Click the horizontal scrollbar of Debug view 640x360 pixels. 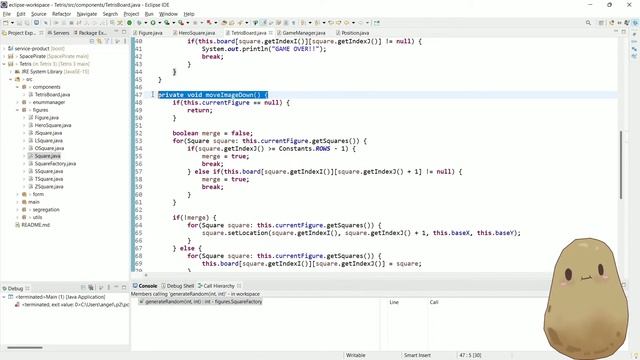pos(25,348)
